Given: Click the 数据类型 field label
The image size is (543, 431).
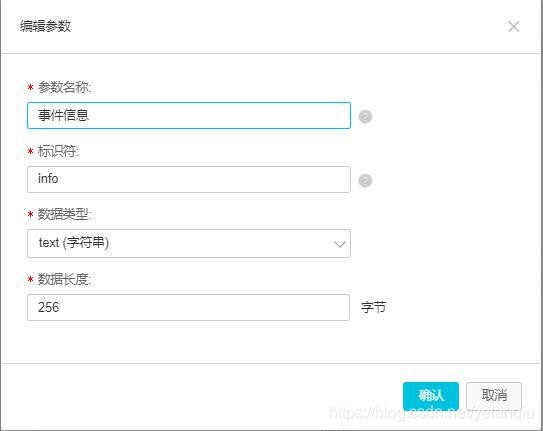Looking at the screenshot, I should pyautogui.click(x=64, y=215).
